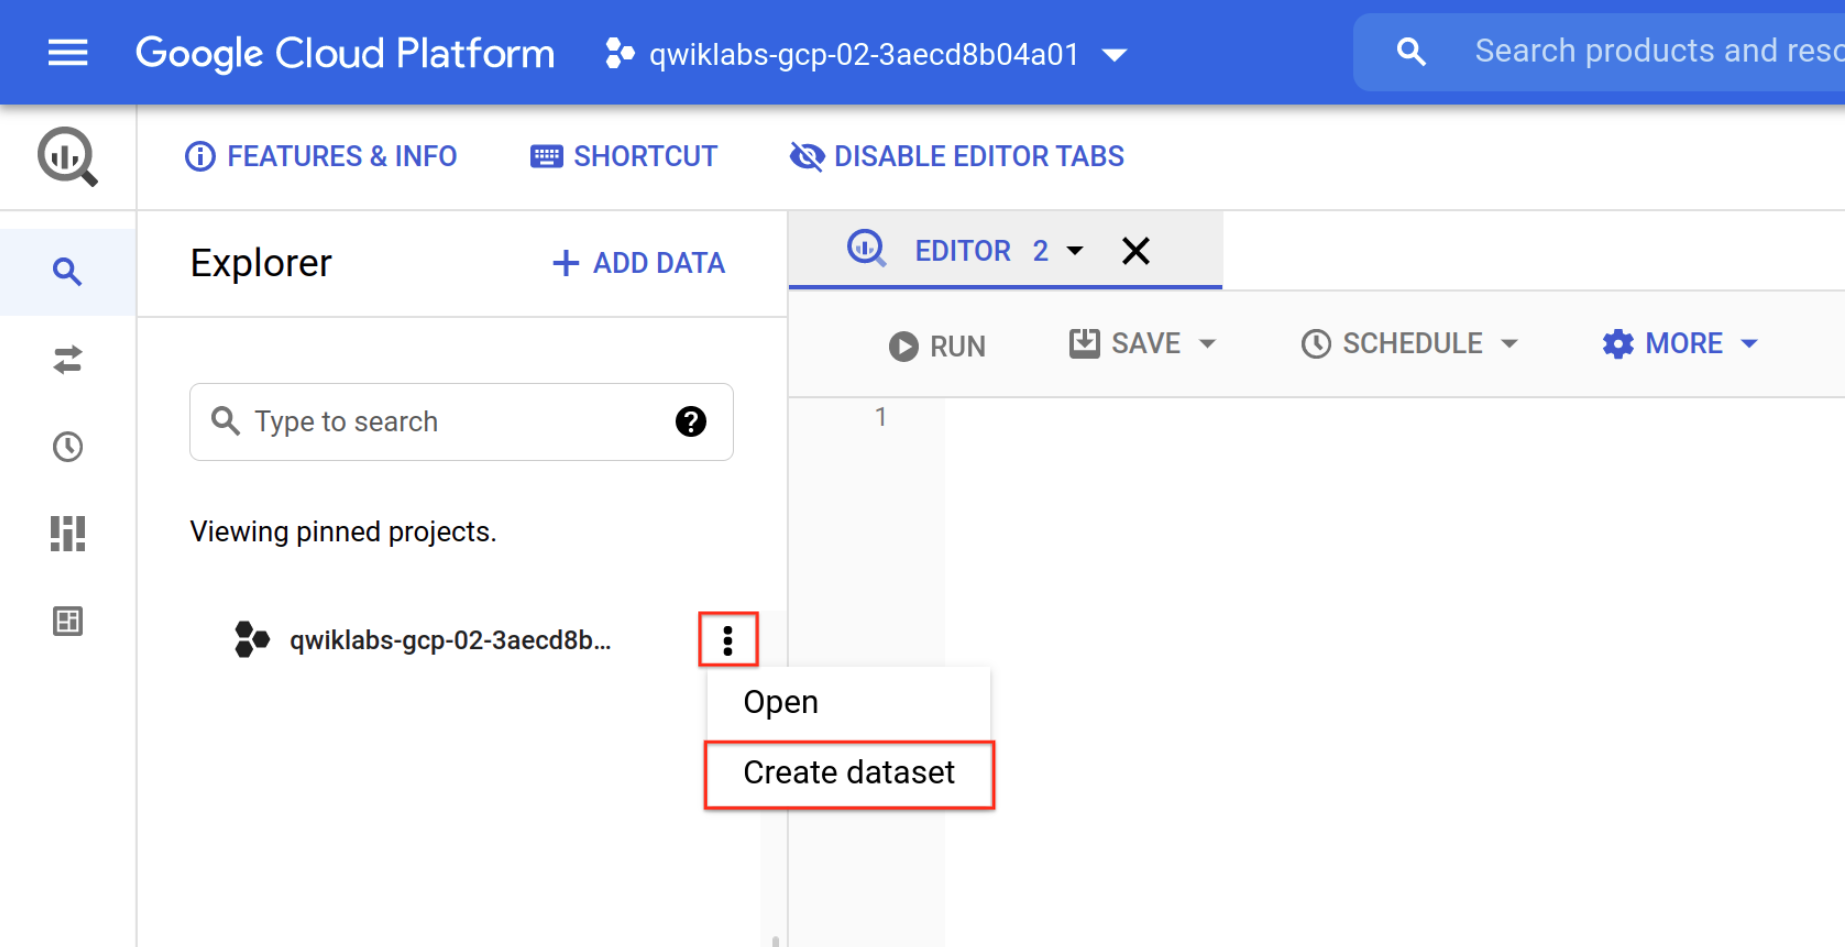Image resolution: width=1846 pixels, height=947 pixels.
Task: Click RUN to execute the query
Action: point(936,345)
